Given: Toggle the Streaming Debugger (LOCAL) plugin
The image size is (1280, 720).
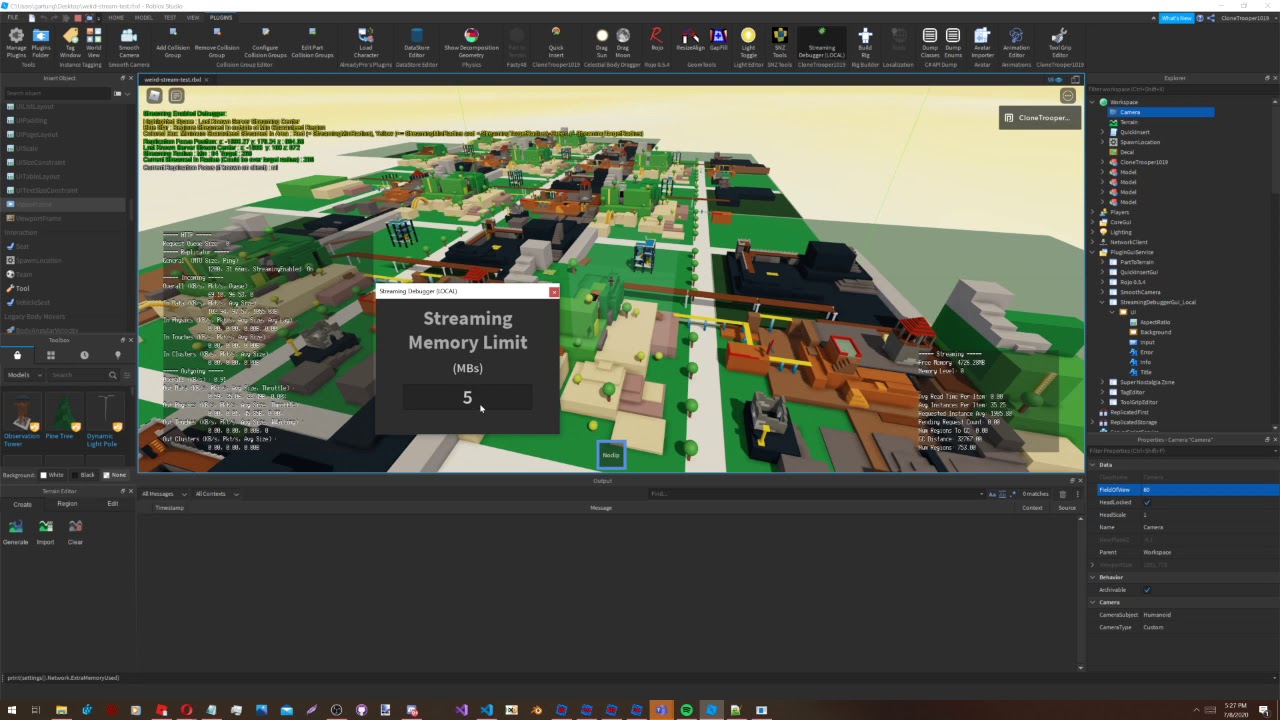Looking at the screenshot, I should (821, 42).
